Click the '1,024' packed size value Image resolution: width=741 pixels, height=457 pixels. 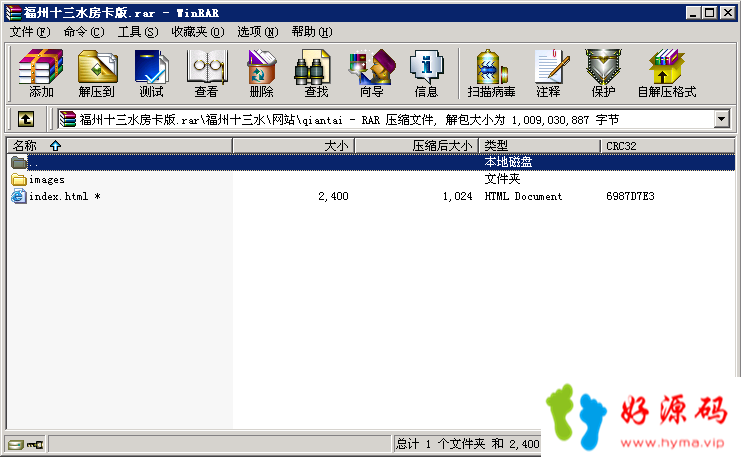coord(457,196)
